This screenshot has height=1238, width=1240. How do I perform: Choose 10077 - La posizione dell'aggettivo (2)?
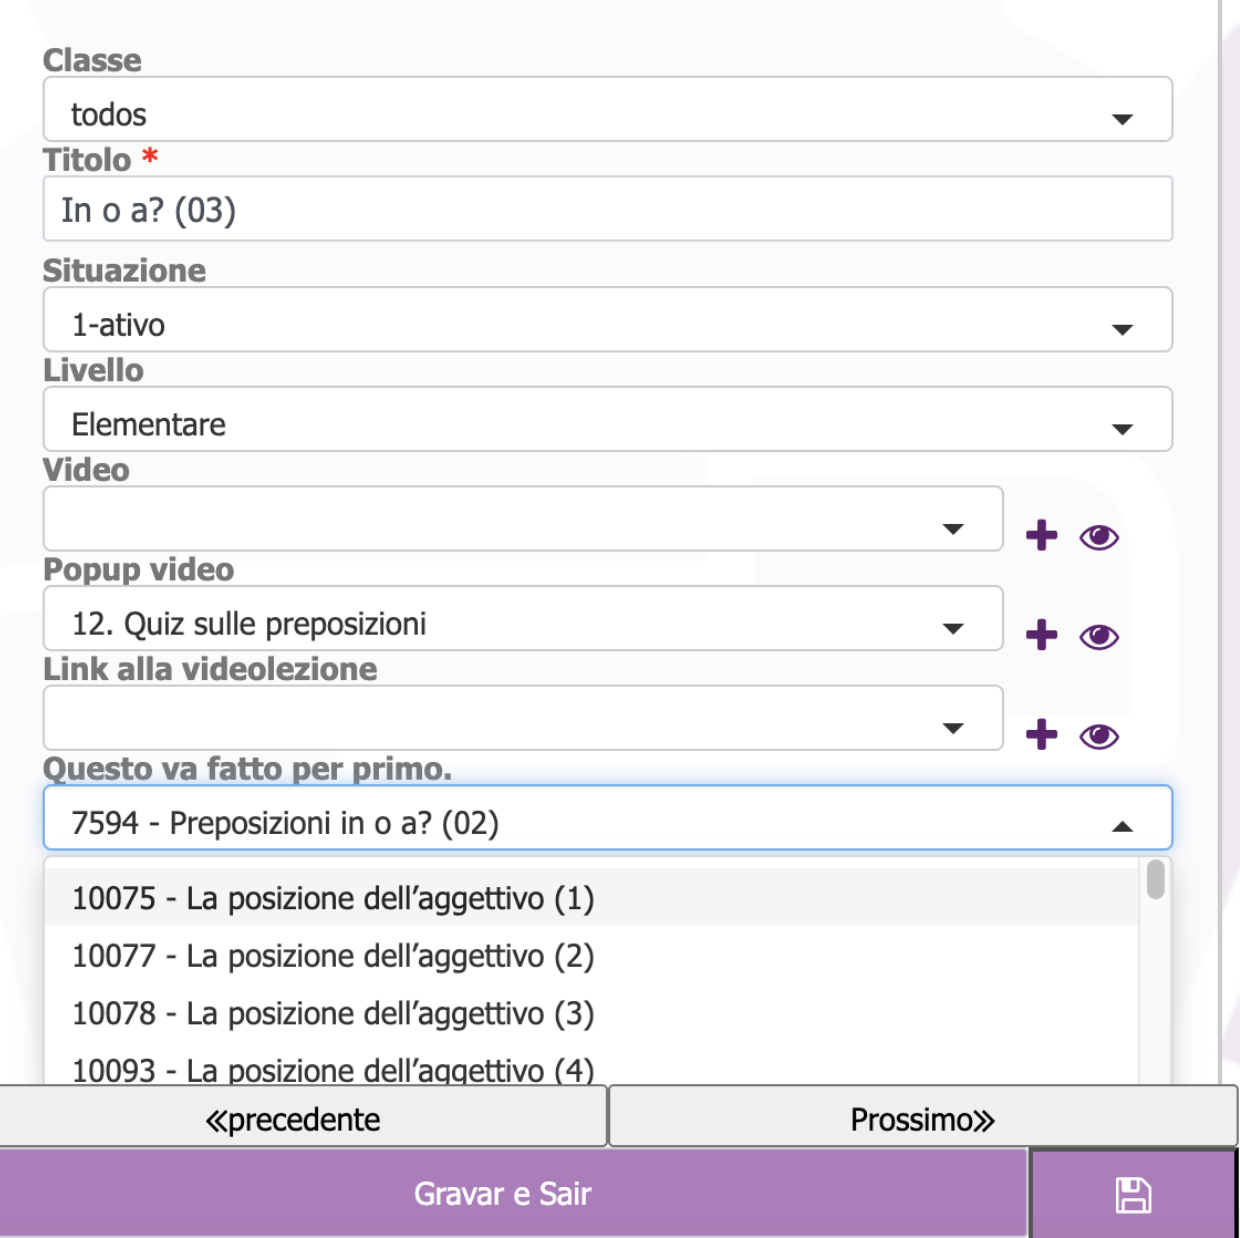click(333, 956)
